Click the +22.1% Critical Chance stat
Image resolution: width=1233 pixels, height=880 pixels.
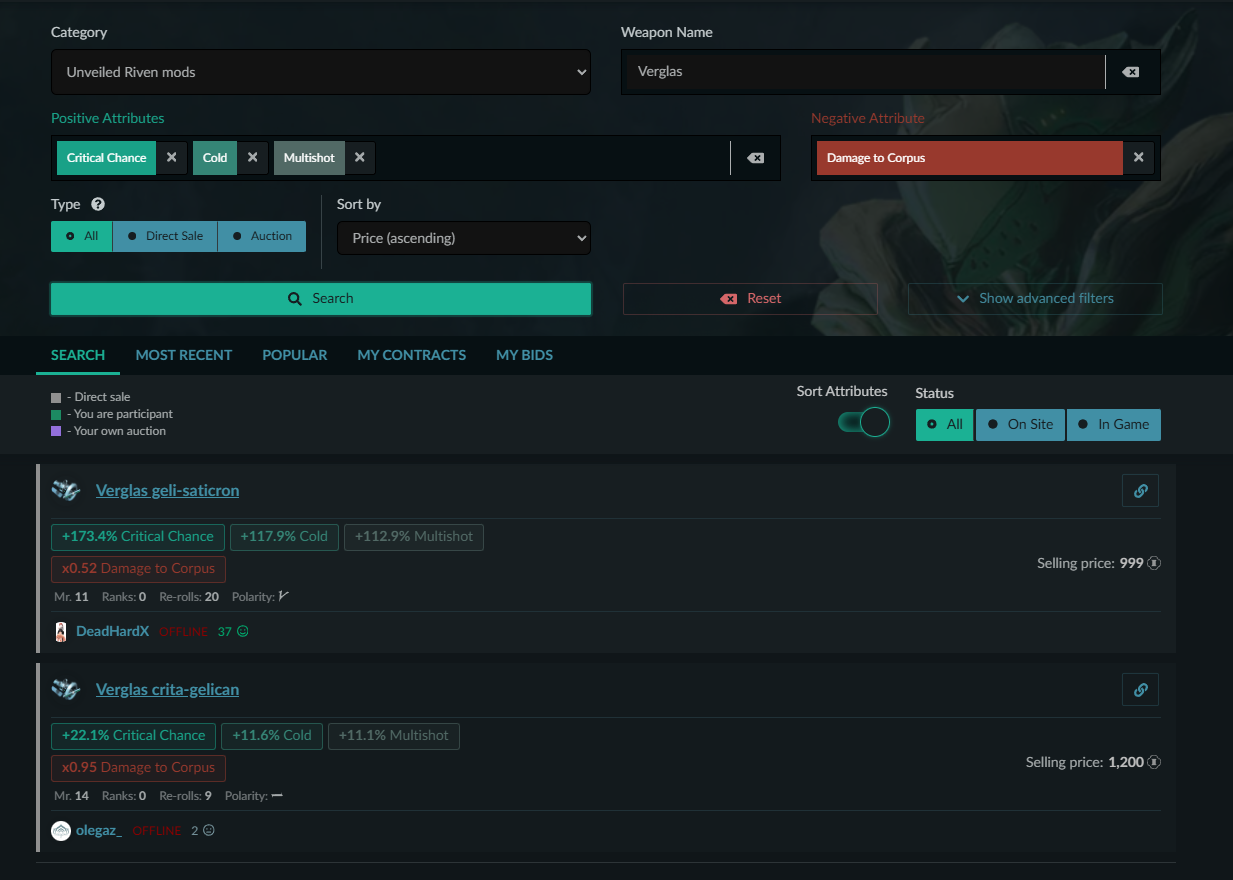click(x=133, y=736)
